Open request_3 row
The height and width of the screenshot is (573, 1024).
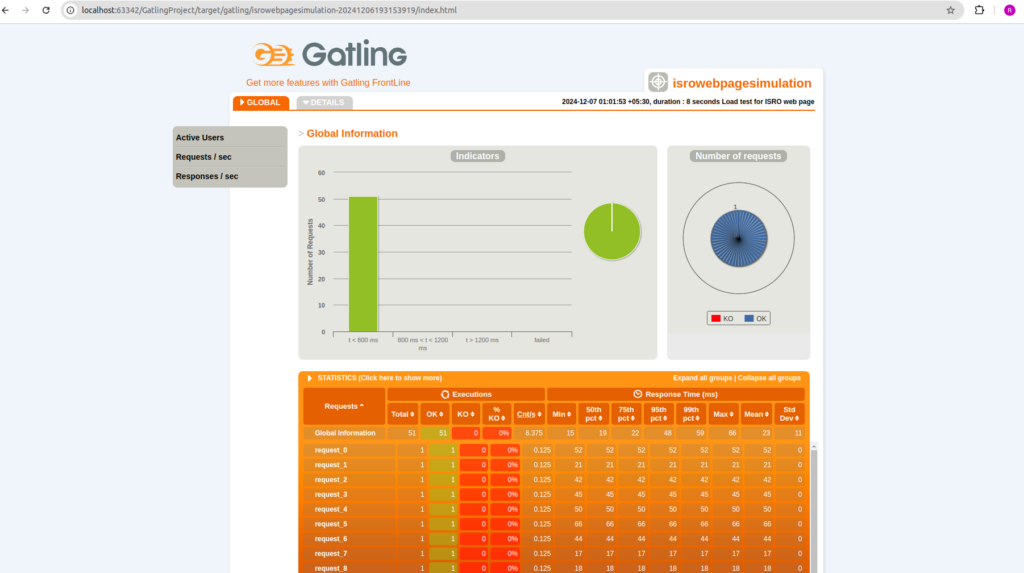coord(554,495)
